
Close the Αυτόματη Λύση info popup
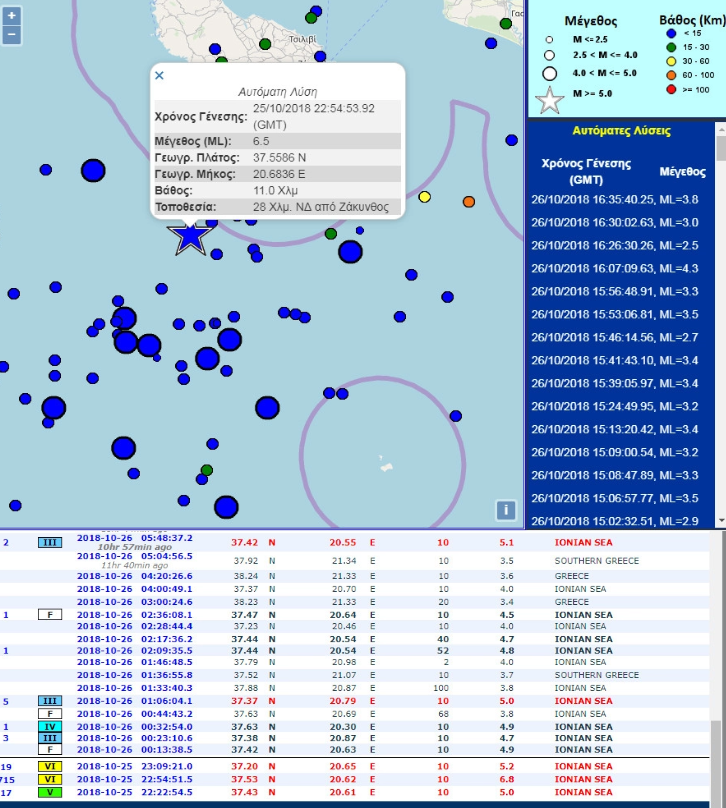[159, 75]
